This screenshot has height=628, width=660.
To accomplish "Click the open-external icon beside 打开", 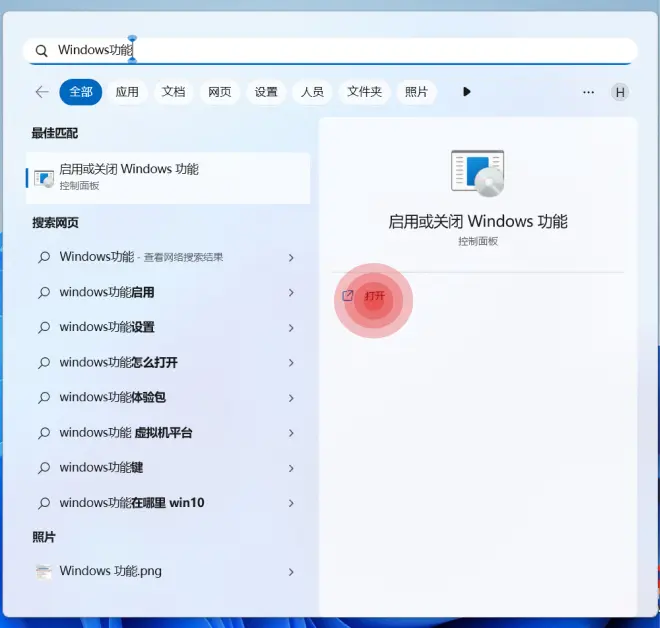I will pyautogui.click(x=347, y=295).
